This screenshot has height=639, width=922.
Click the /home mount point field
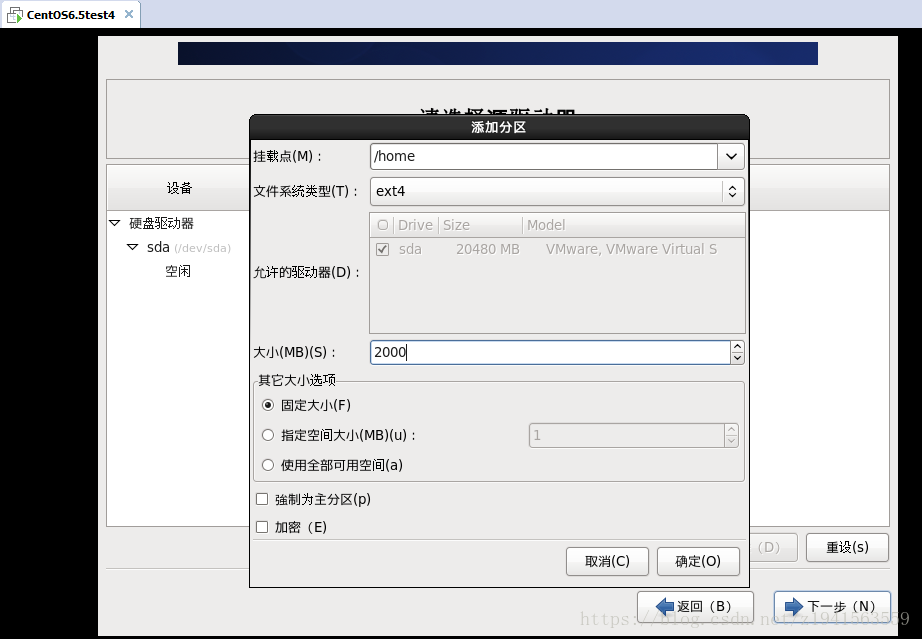[x=544, y=156]
